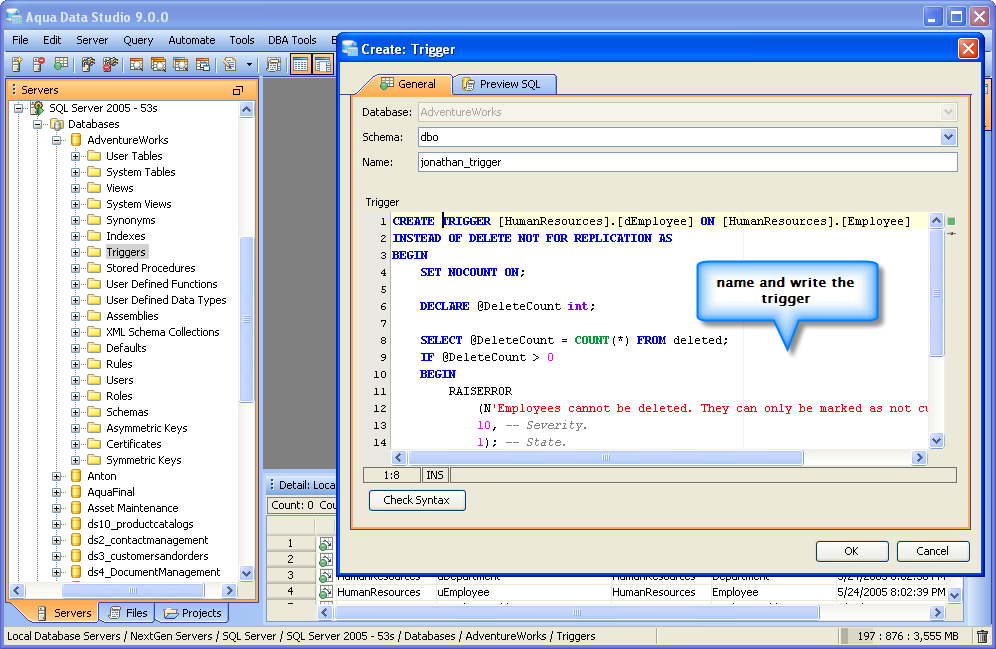Screen dimensions: 996x649
Task: Open the green-dot table query icon
Action: 62,65
